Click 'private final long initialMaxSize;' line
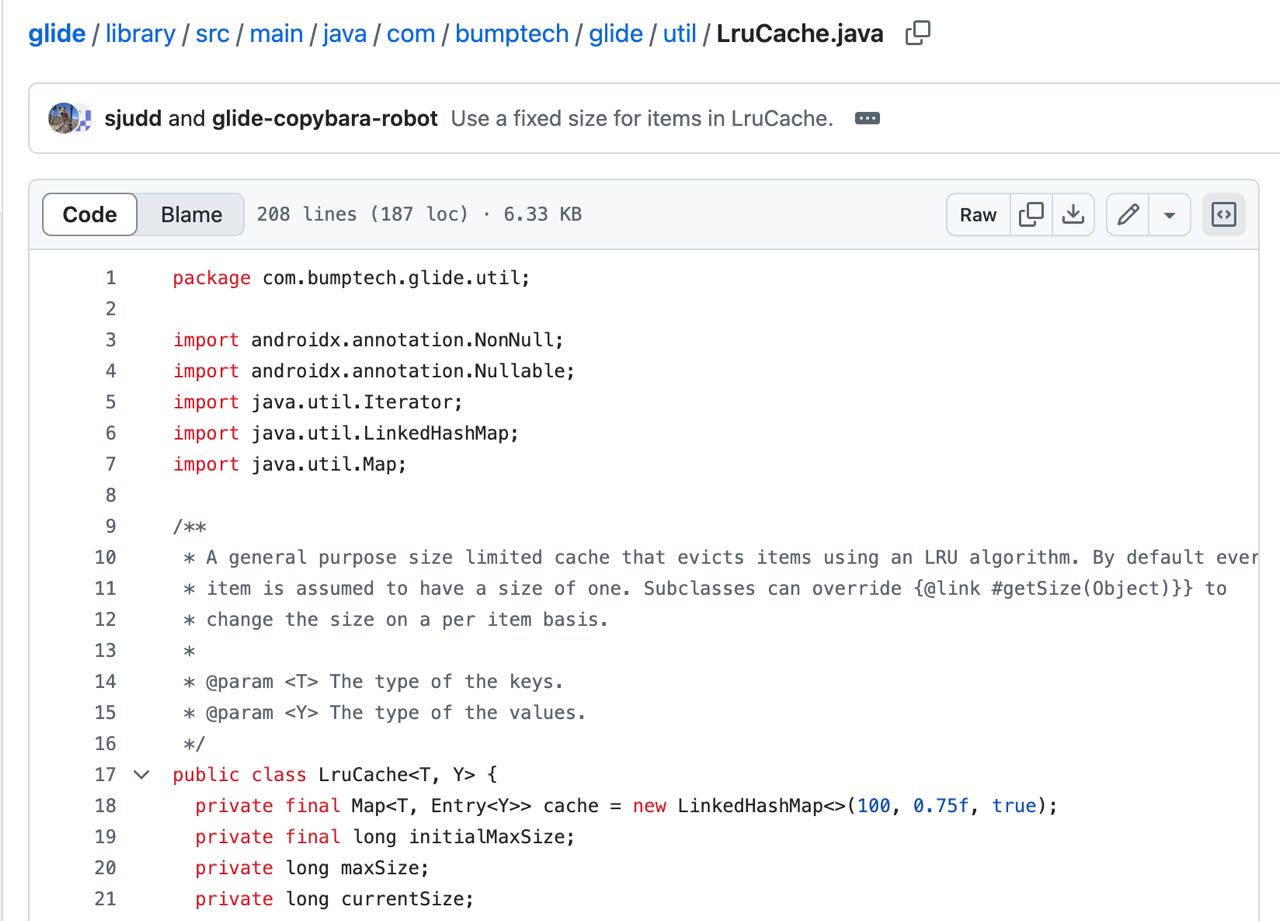Viewport: 1280px width, 921px height. tap(385, 836)
